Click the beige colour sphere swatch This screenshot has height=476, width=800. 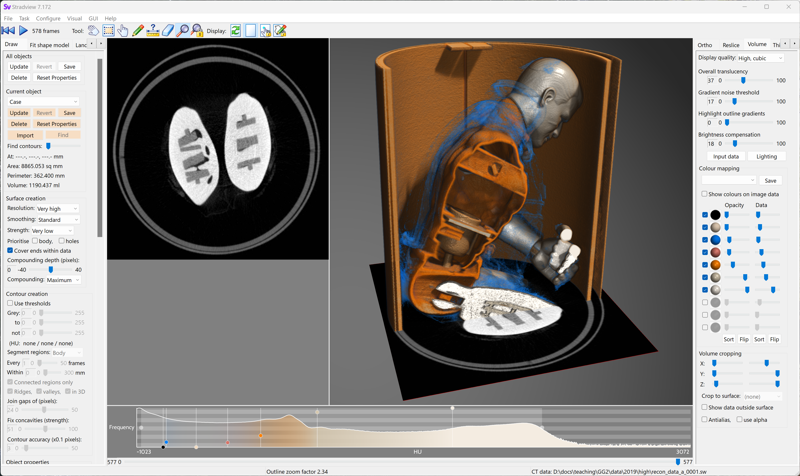pos(715,227)
